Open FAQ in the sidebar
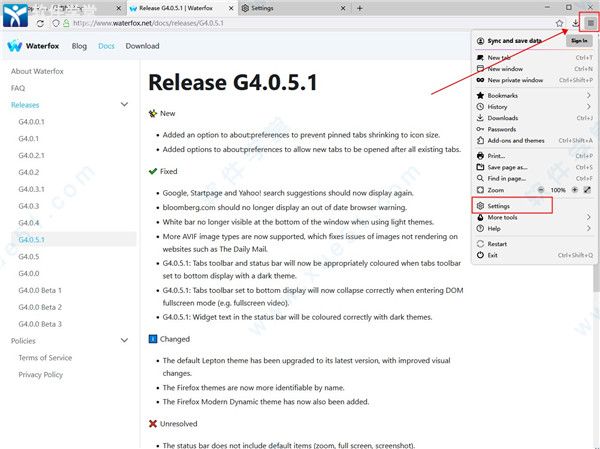Viewport: 600px width, 449px height. [18, 88]
